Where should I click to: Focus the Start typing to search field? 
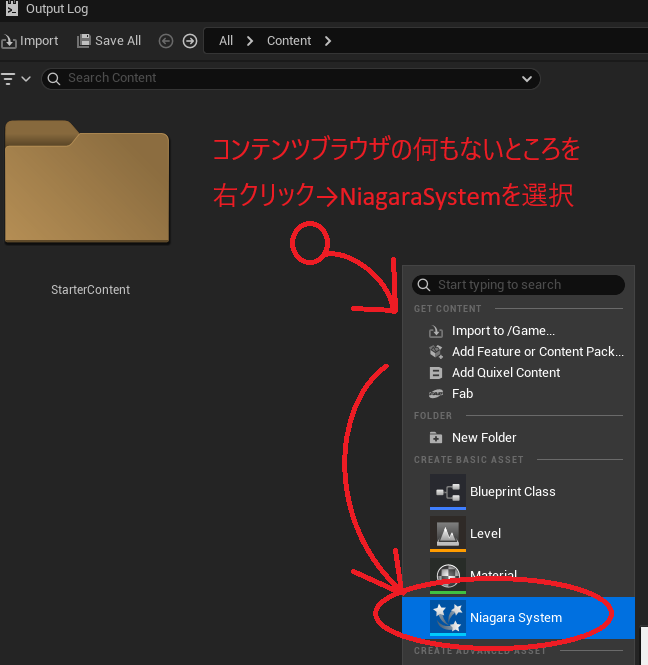point(518,285)
